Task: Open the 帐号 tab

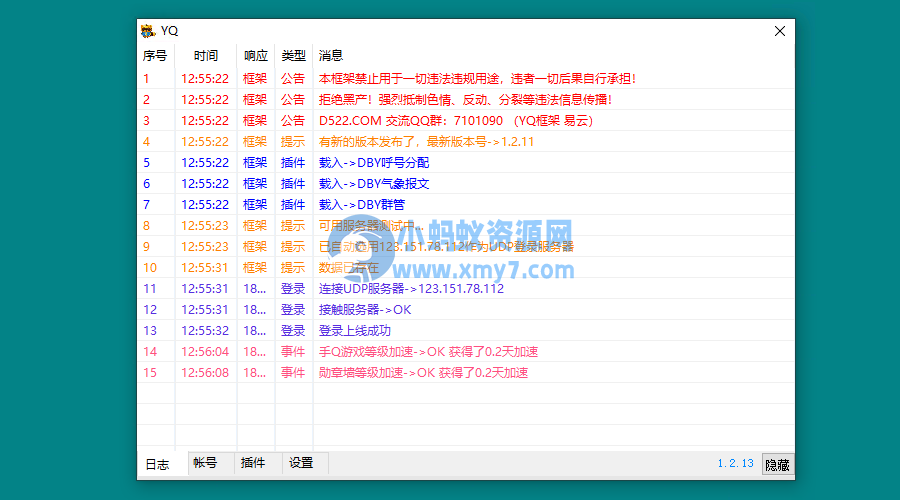Action: point(205,463)
